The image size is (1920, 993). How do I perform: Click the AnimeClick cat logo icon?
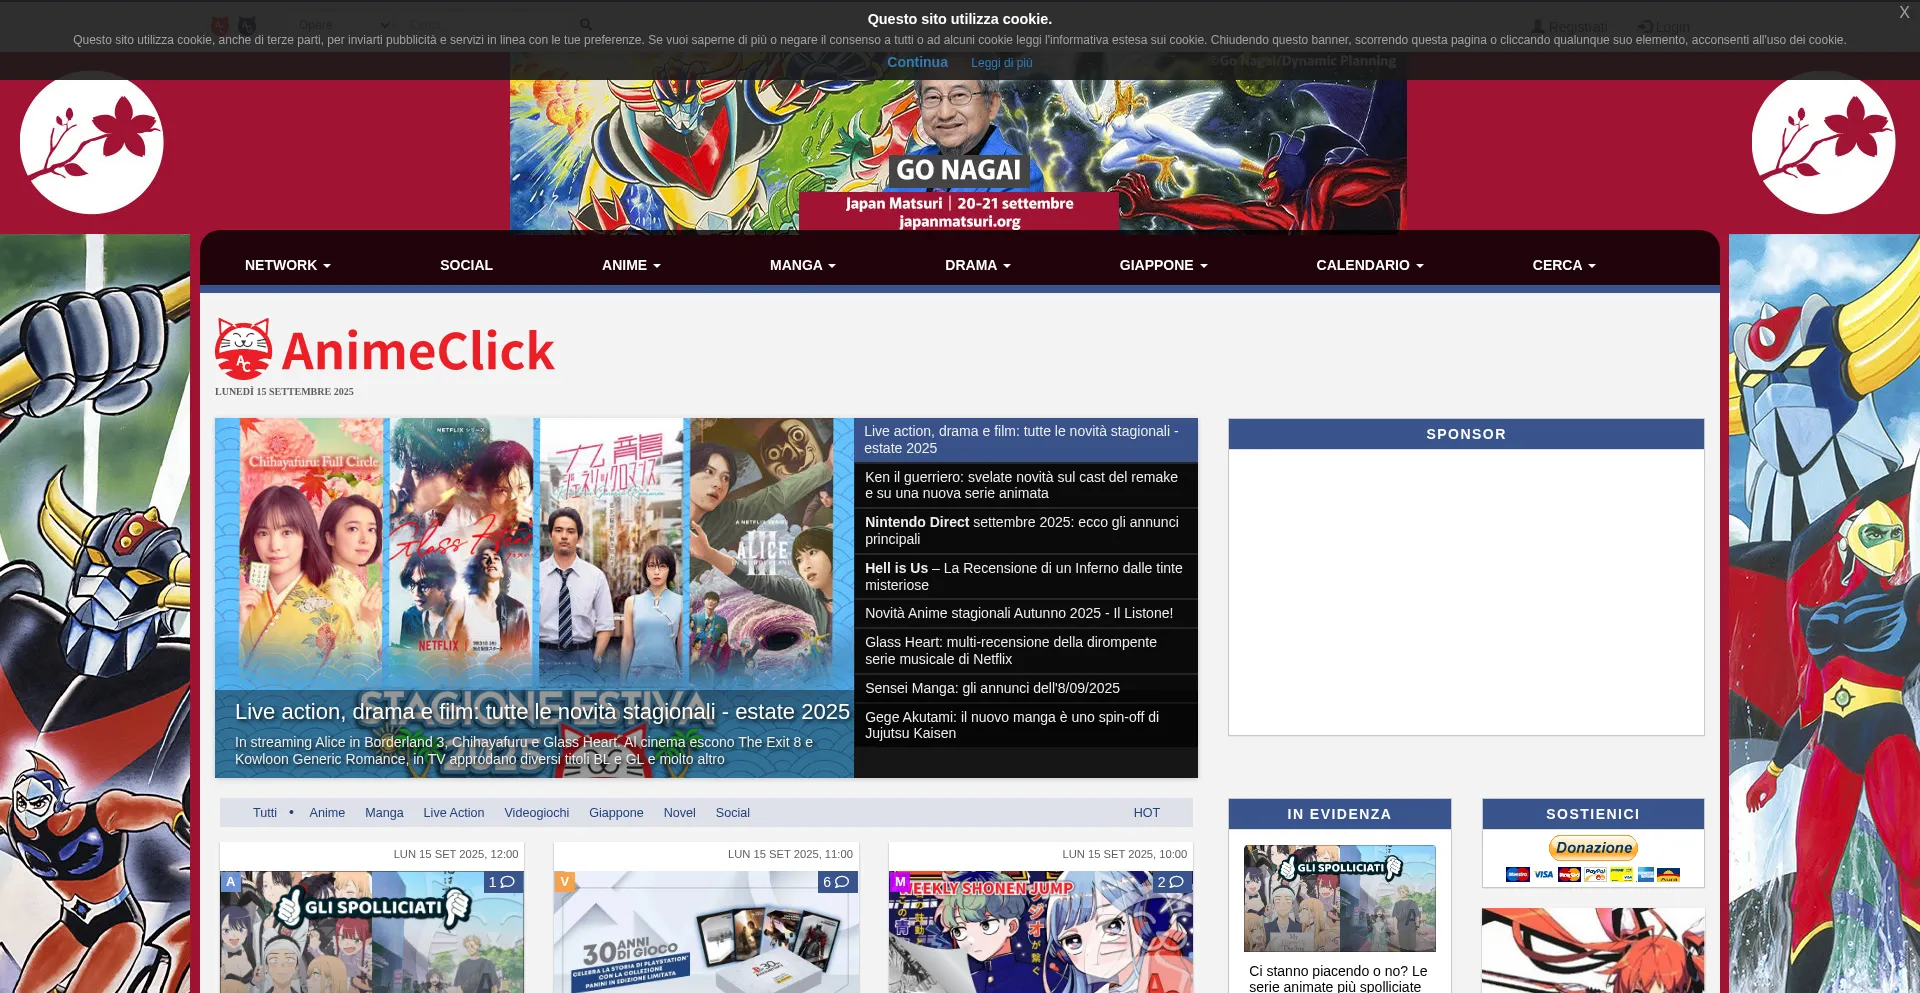(243, 349)
